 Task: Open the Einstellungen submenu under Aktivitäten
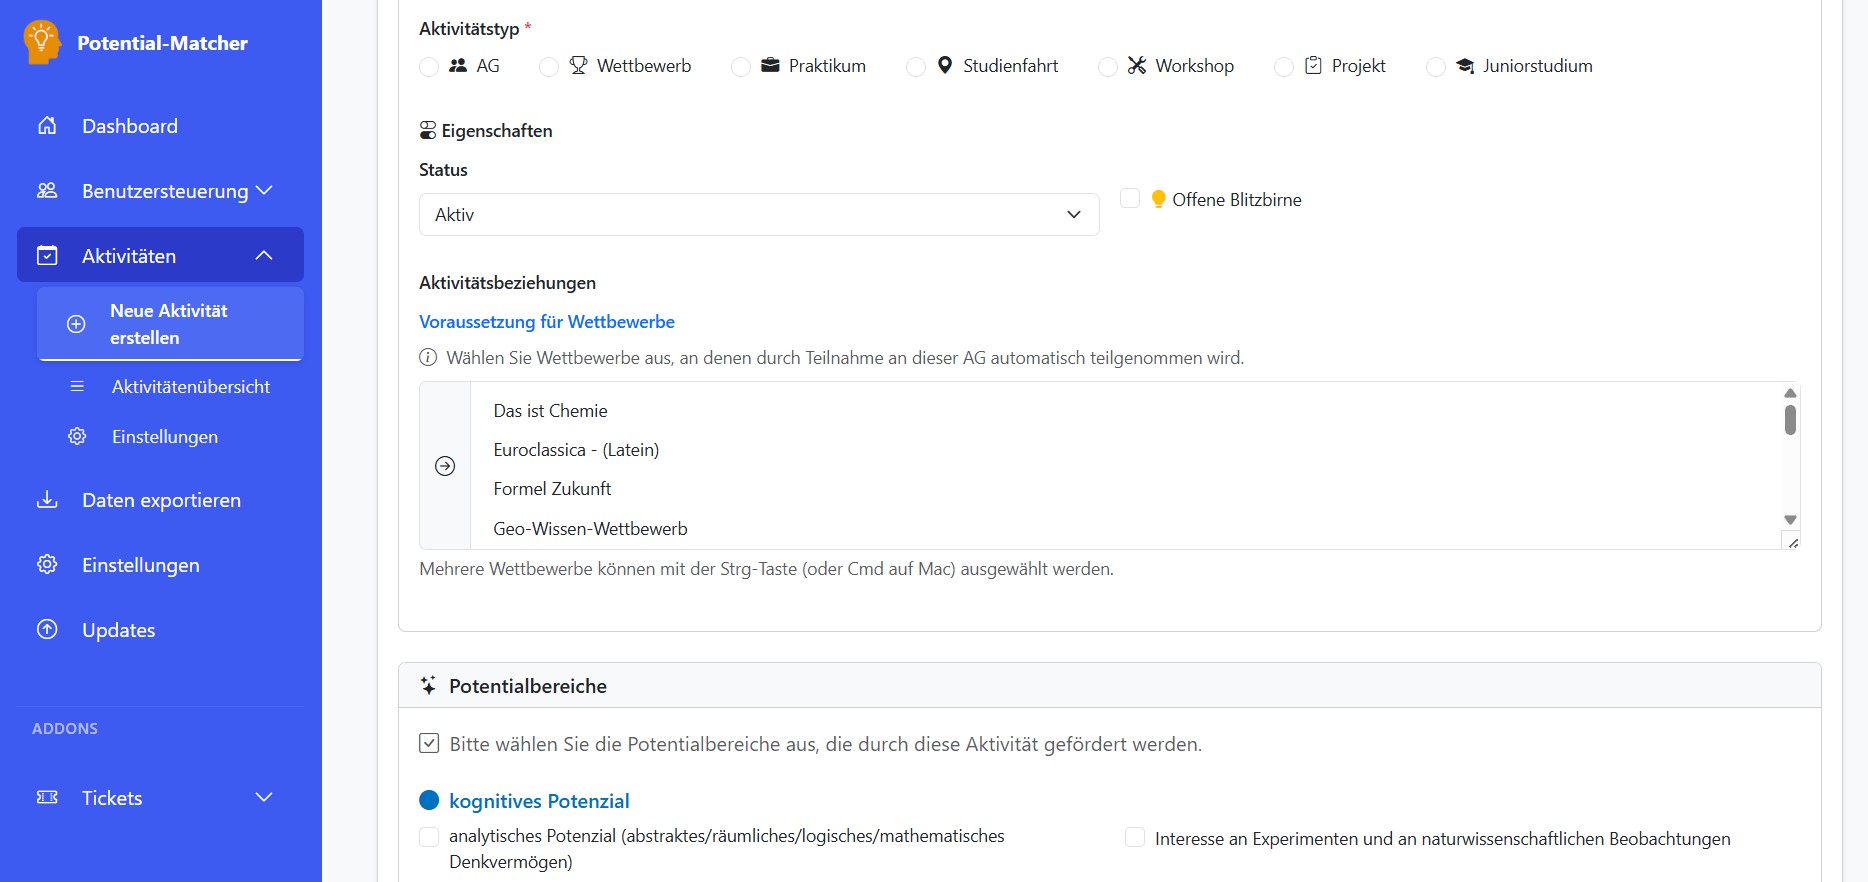coord(170,437)
